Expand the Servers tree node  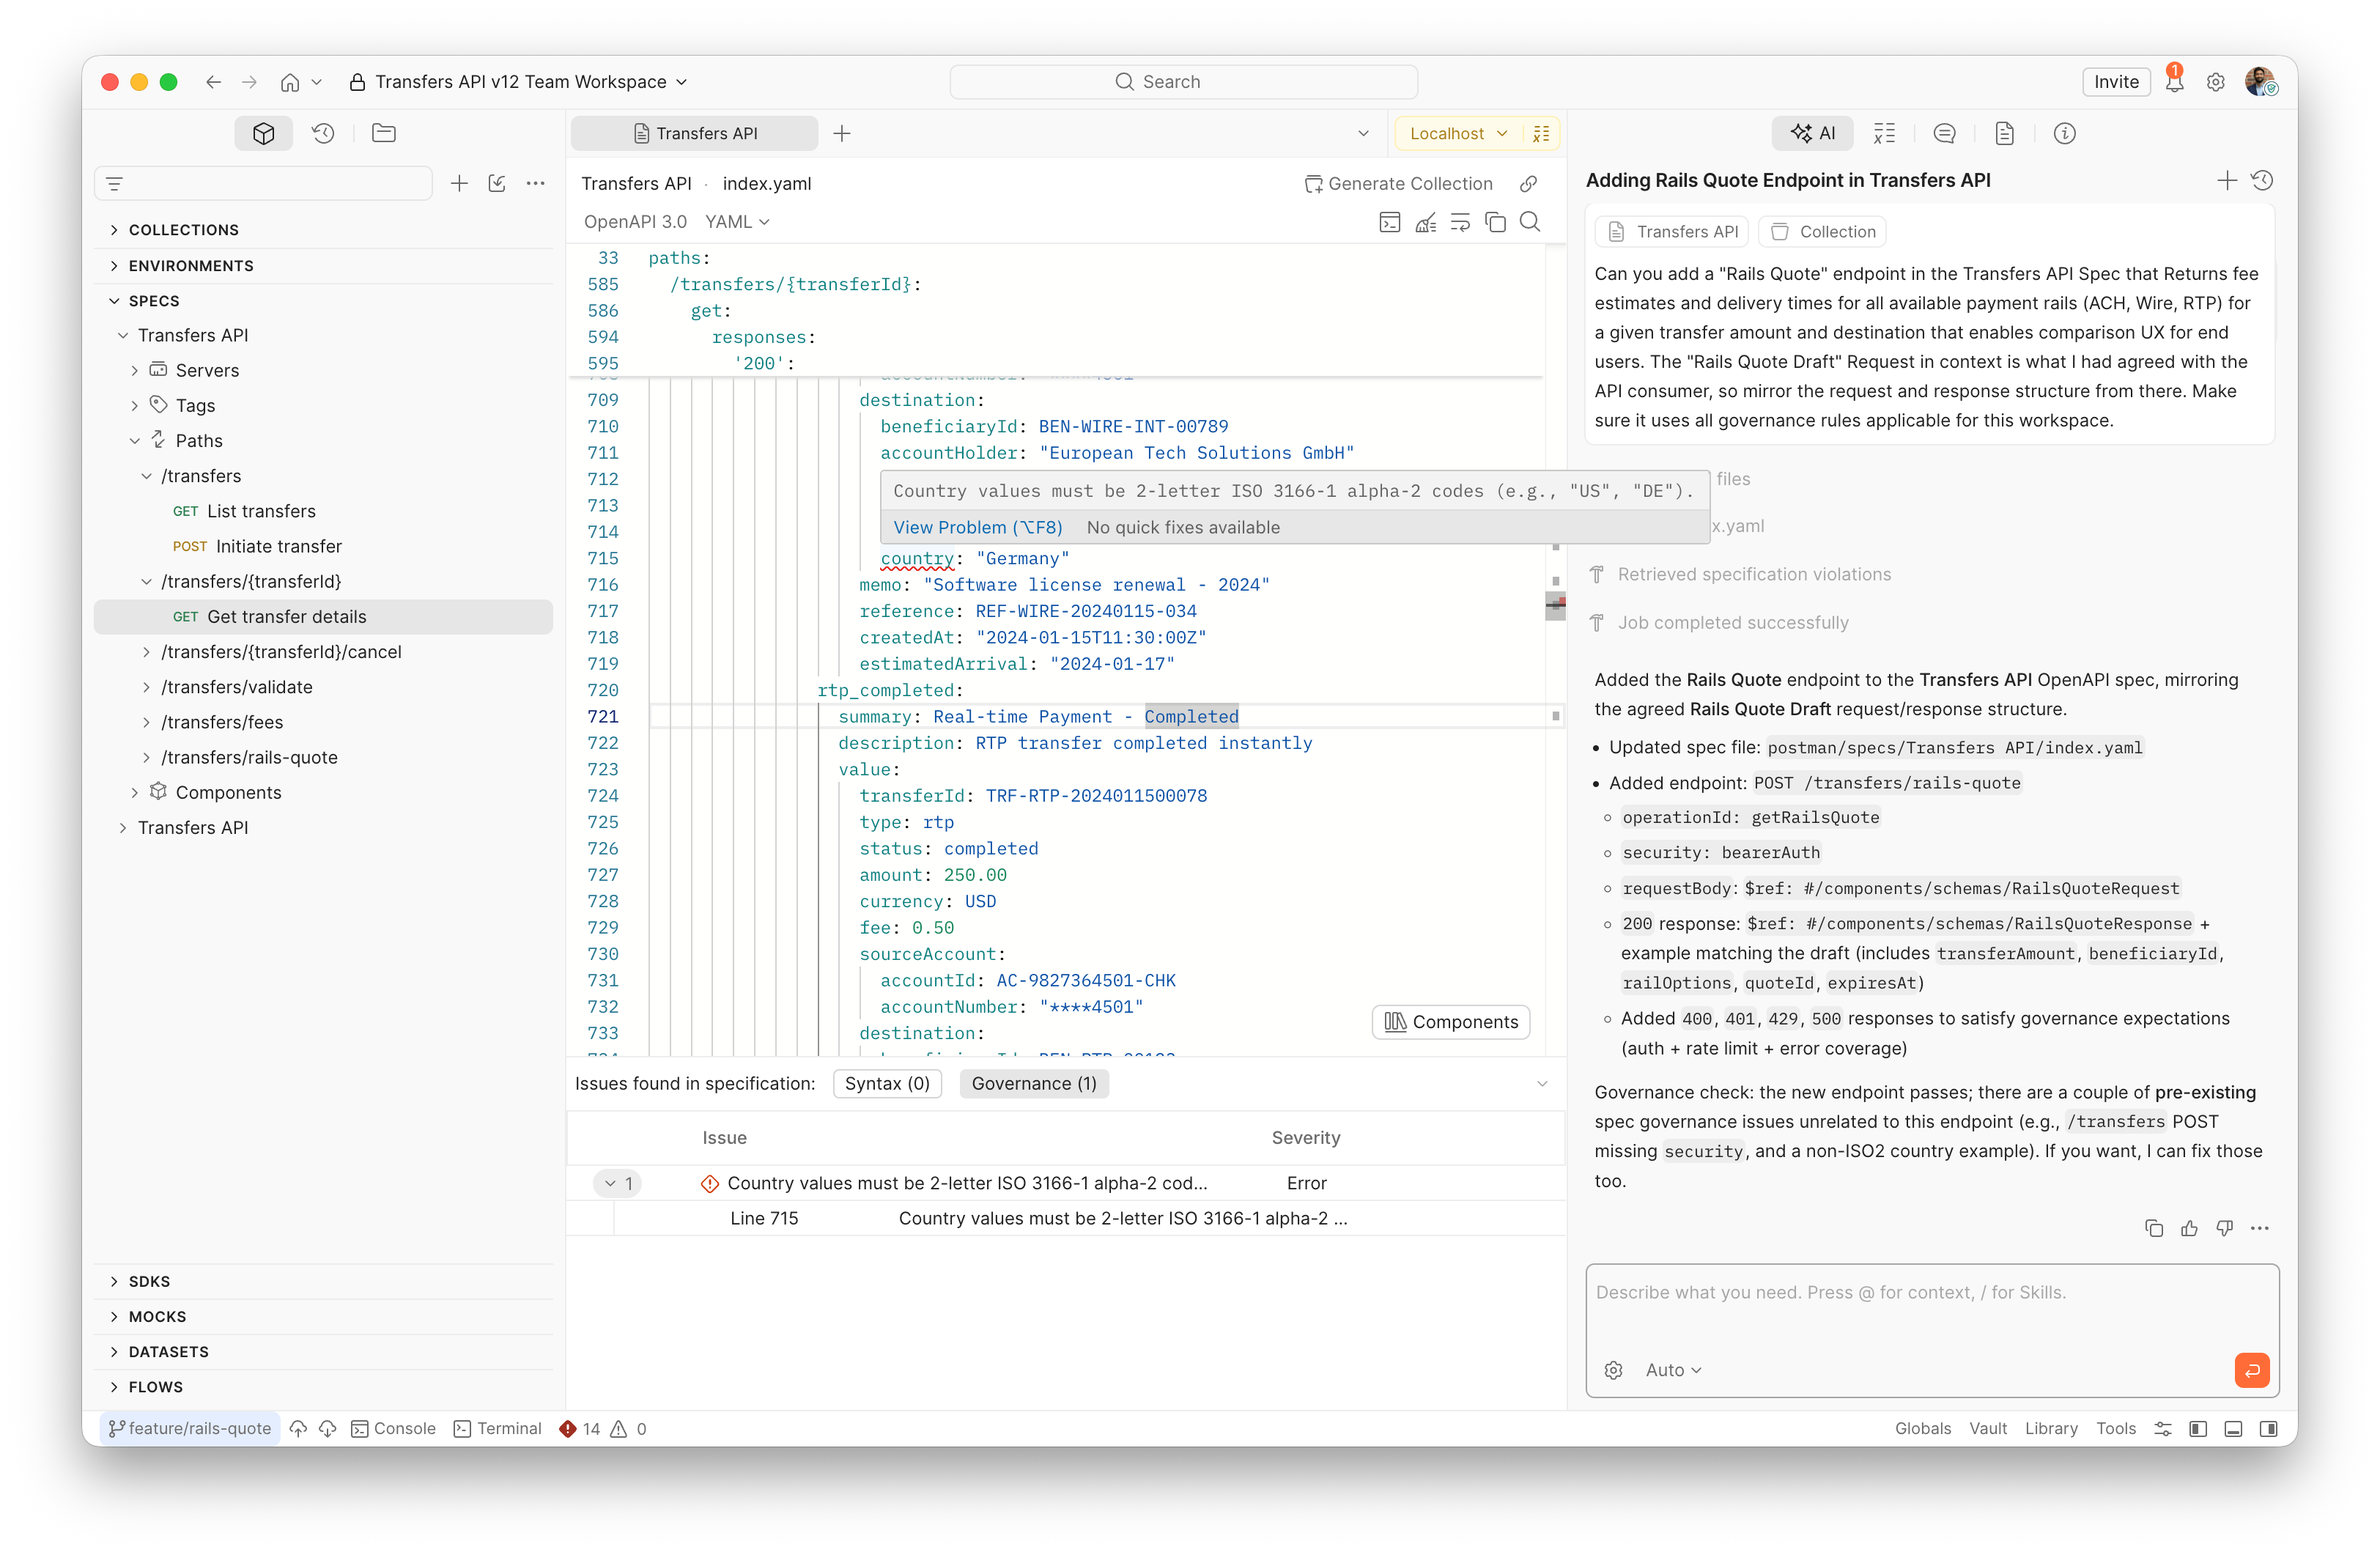coord(135,370)
